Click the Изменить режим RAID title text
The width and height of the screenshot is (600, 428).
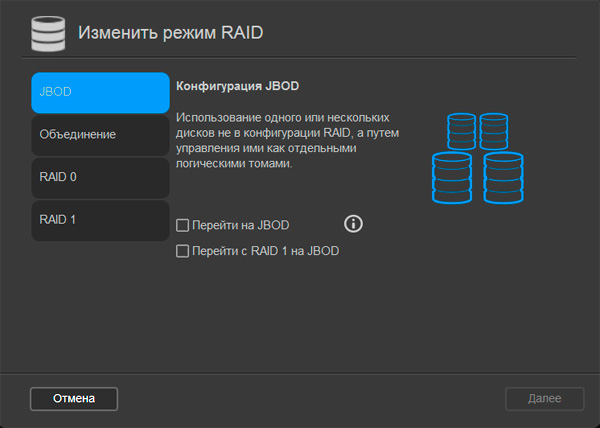click(x=170, y=34)
